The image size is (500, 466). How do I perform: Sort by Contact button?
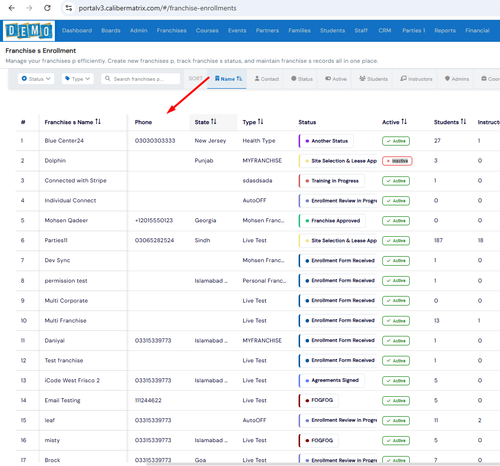click(267, 79)
